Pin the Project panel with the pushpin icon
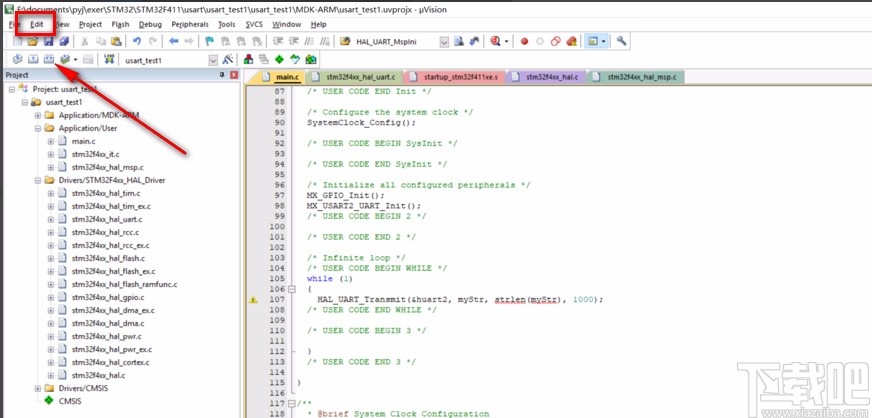This screenshot has width=872, height=418. [x=222, y=75]
